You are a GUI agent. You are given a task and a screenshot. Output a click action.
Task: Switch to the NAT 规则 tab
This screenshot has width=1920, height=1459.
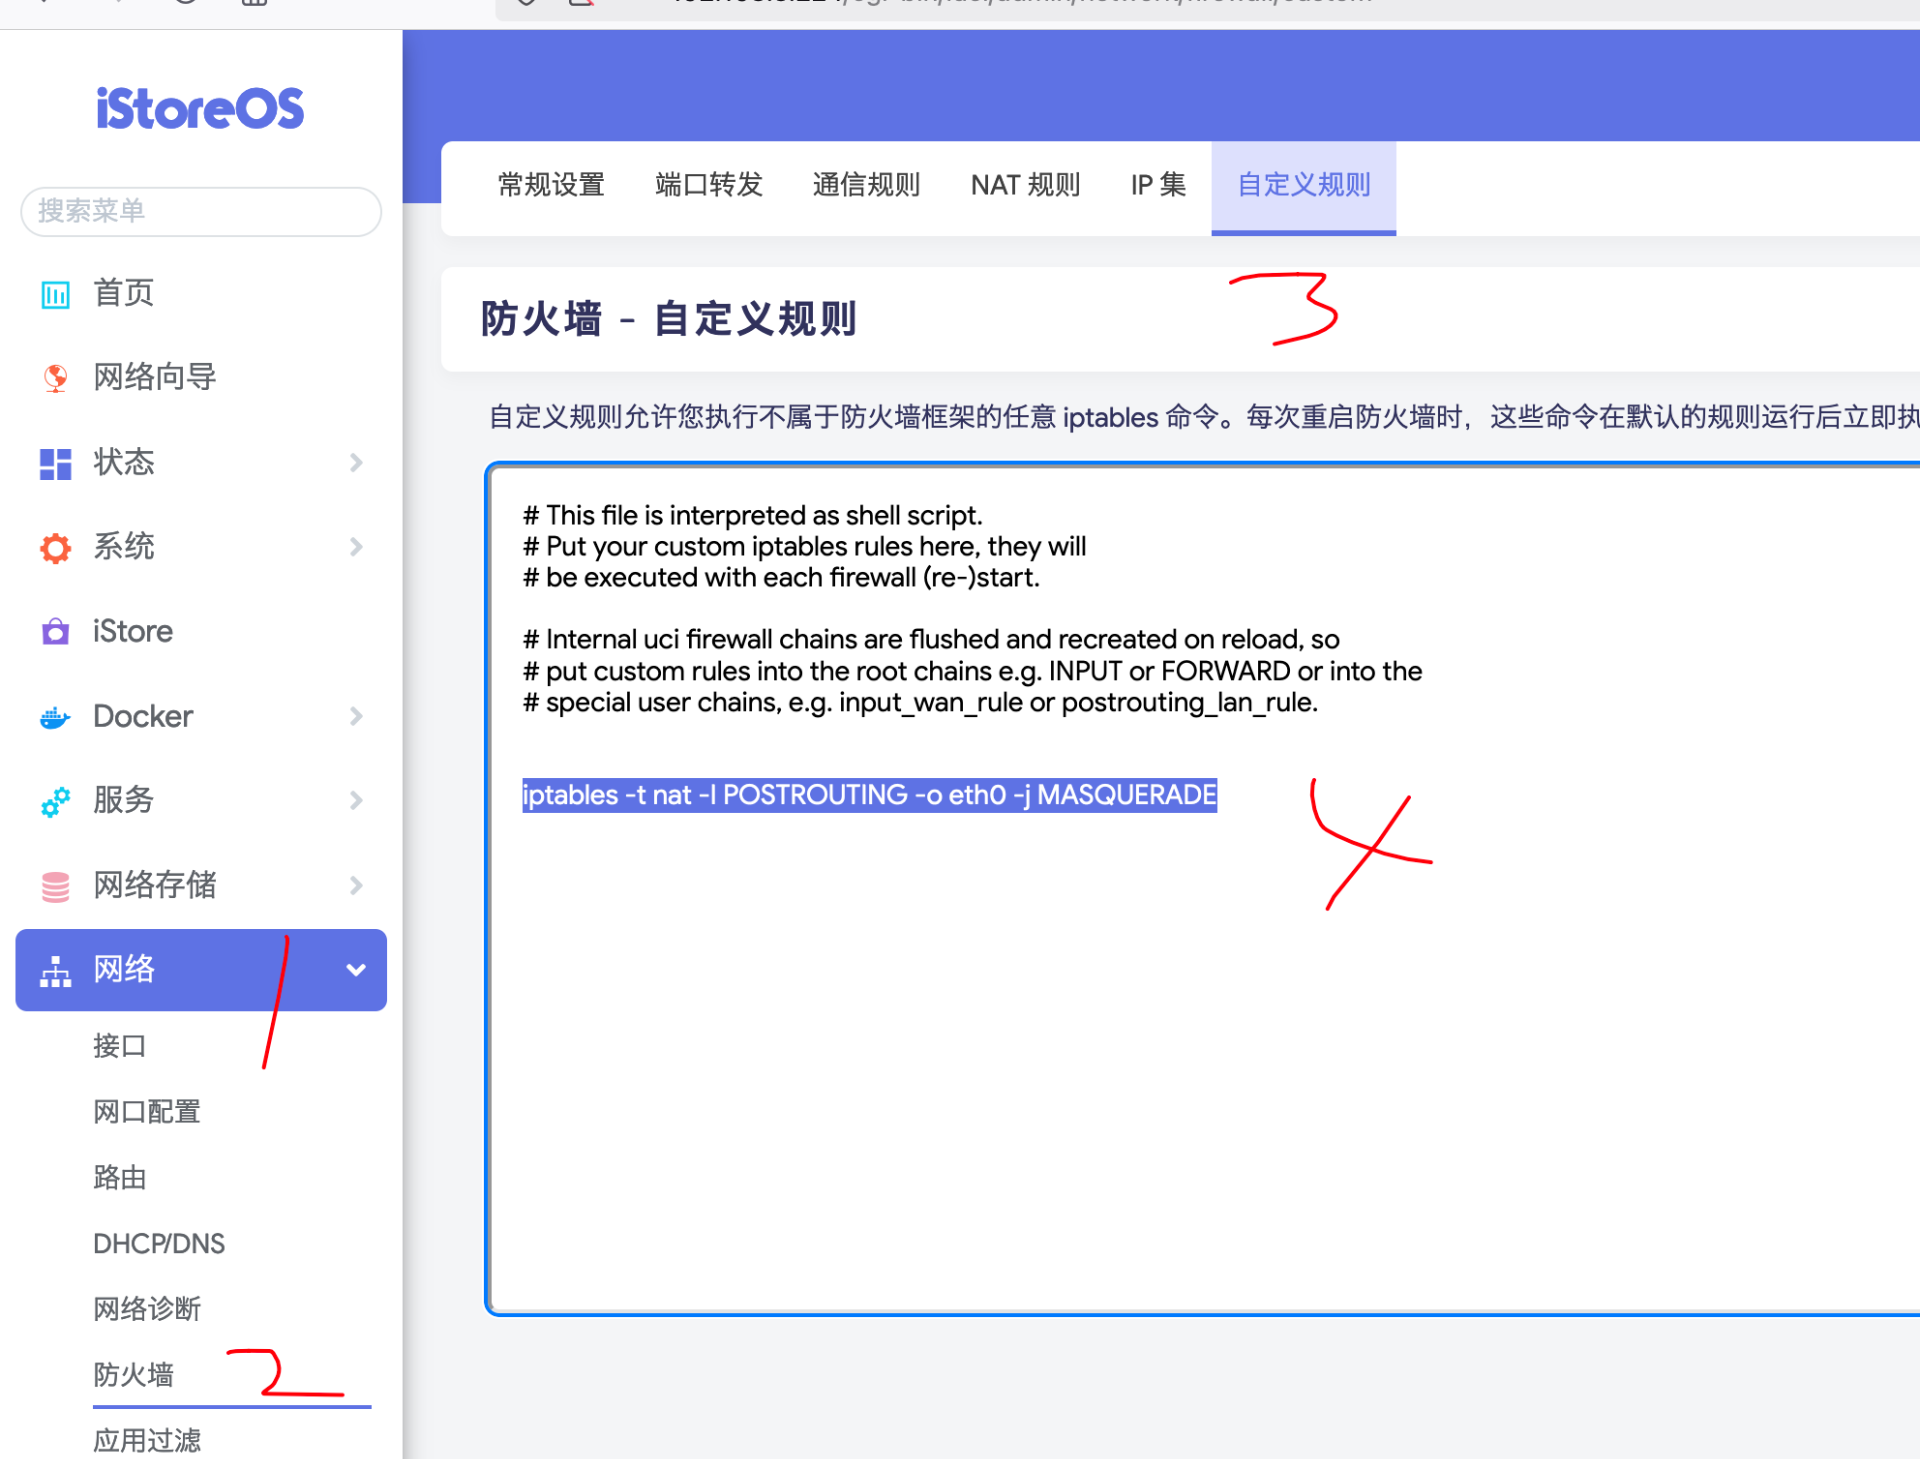click(x=1025, y=185)
